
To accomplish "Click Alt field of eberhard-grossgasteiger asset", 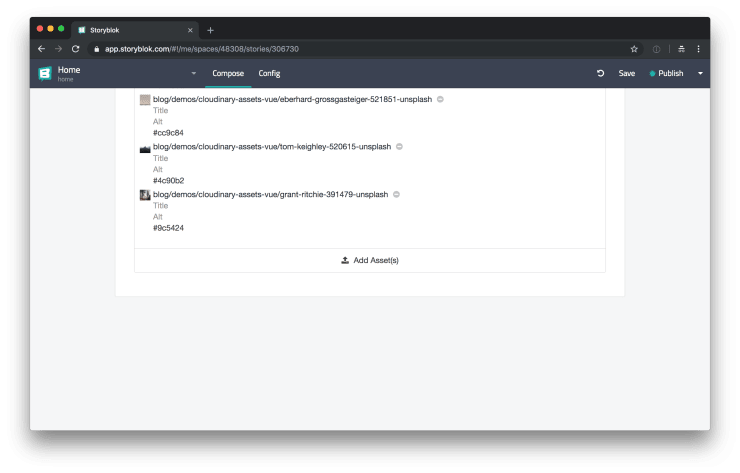I will tap(158, 122).
